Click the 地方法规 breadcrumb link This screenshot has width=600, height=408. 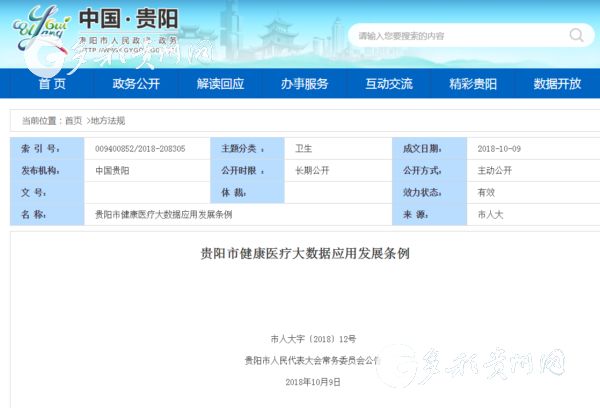pos(108,121)
